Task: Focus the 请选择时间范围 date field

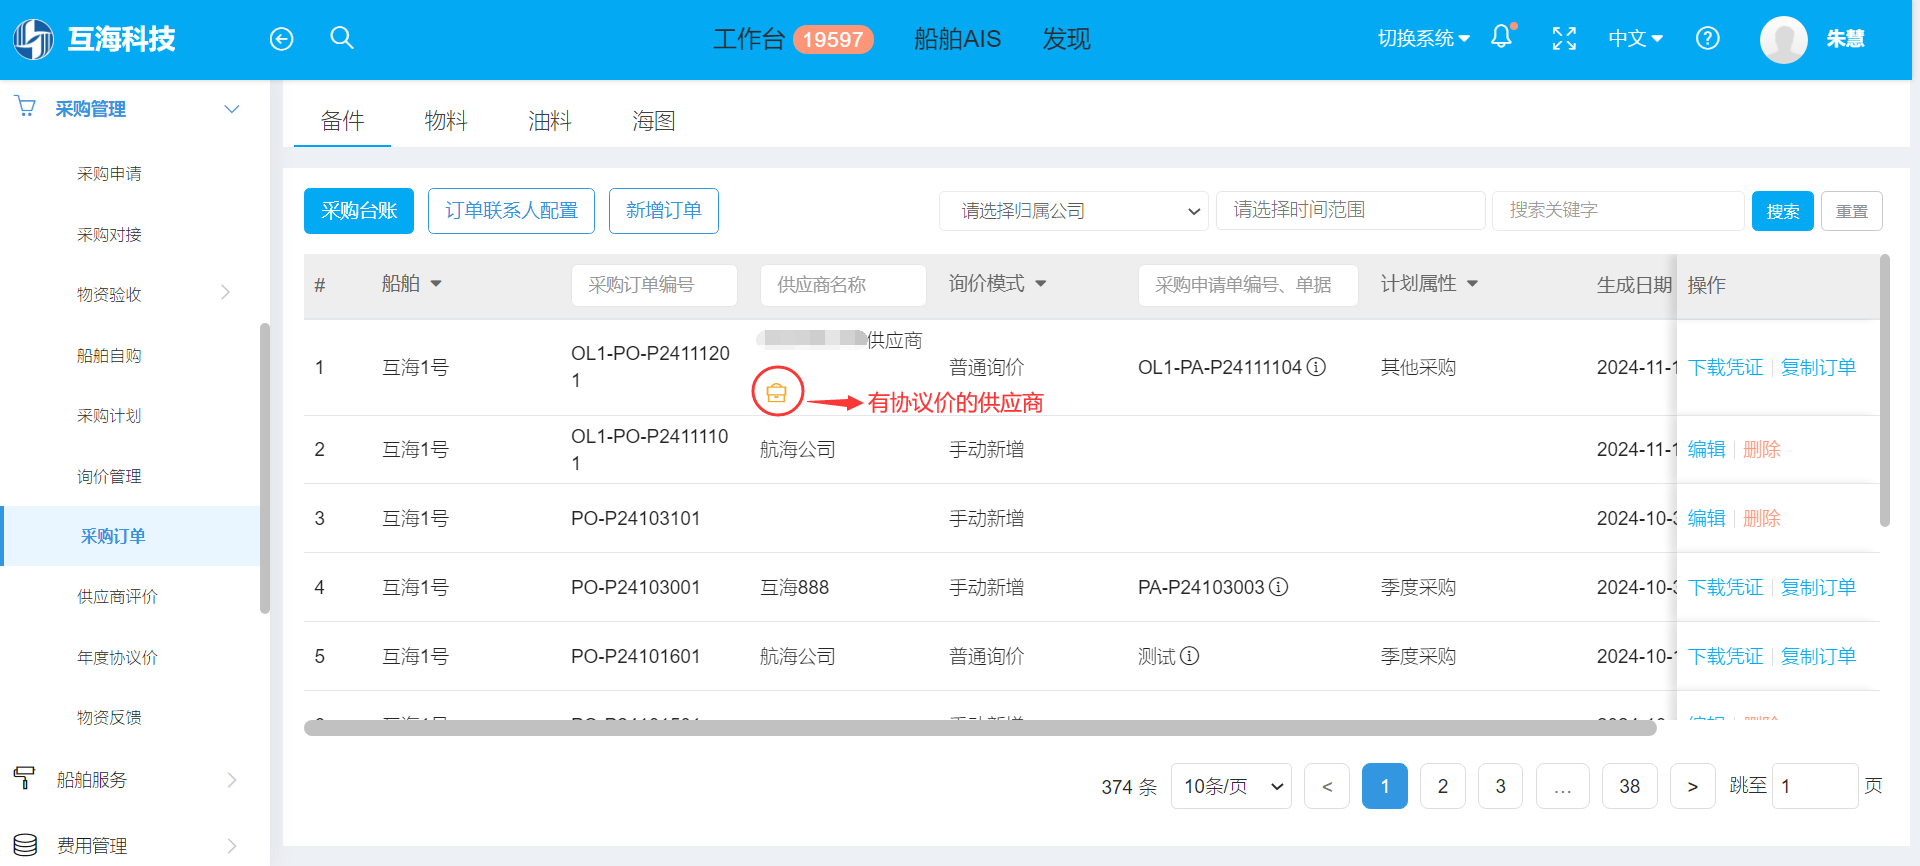Action: point(1350,211)
